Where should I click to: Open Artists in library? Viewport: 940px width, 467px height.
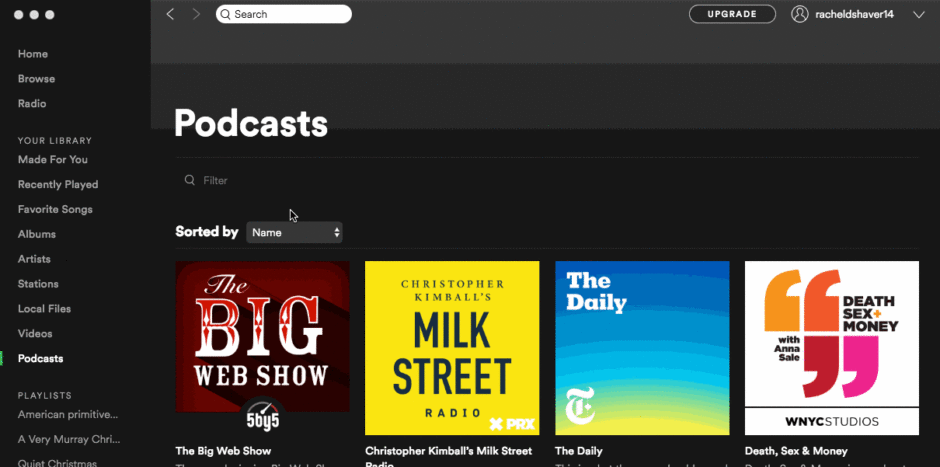pos(34,259)
